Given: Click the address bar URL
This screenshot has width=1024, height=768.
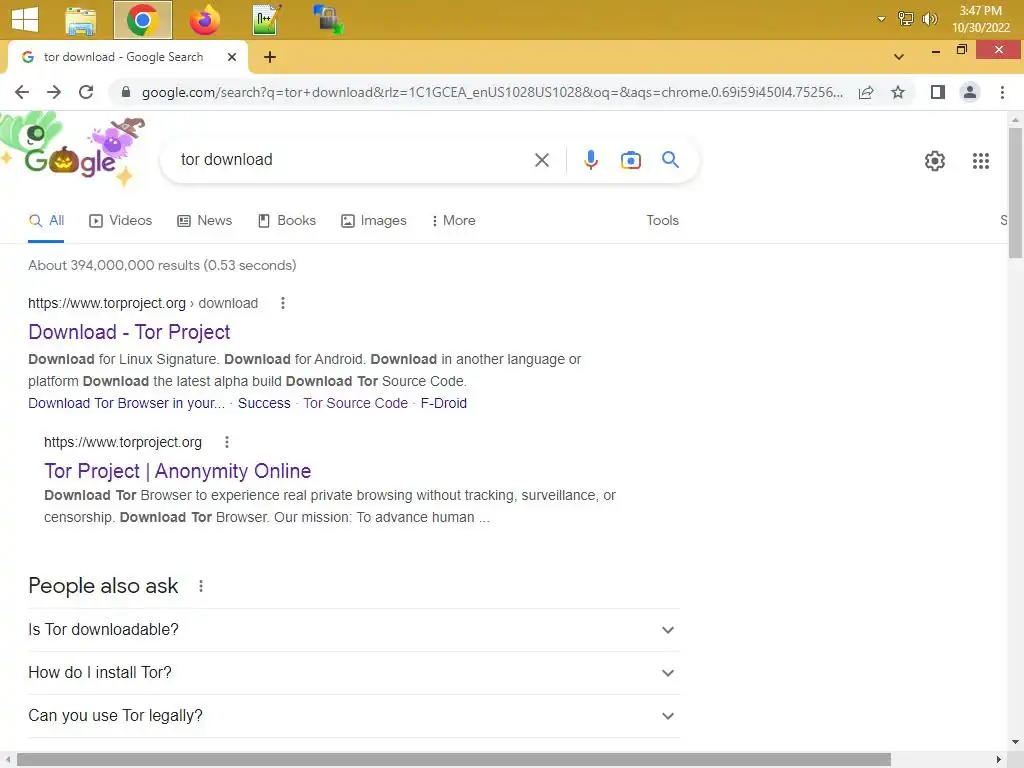Looking at the screenshot, I should click(492, 92).
